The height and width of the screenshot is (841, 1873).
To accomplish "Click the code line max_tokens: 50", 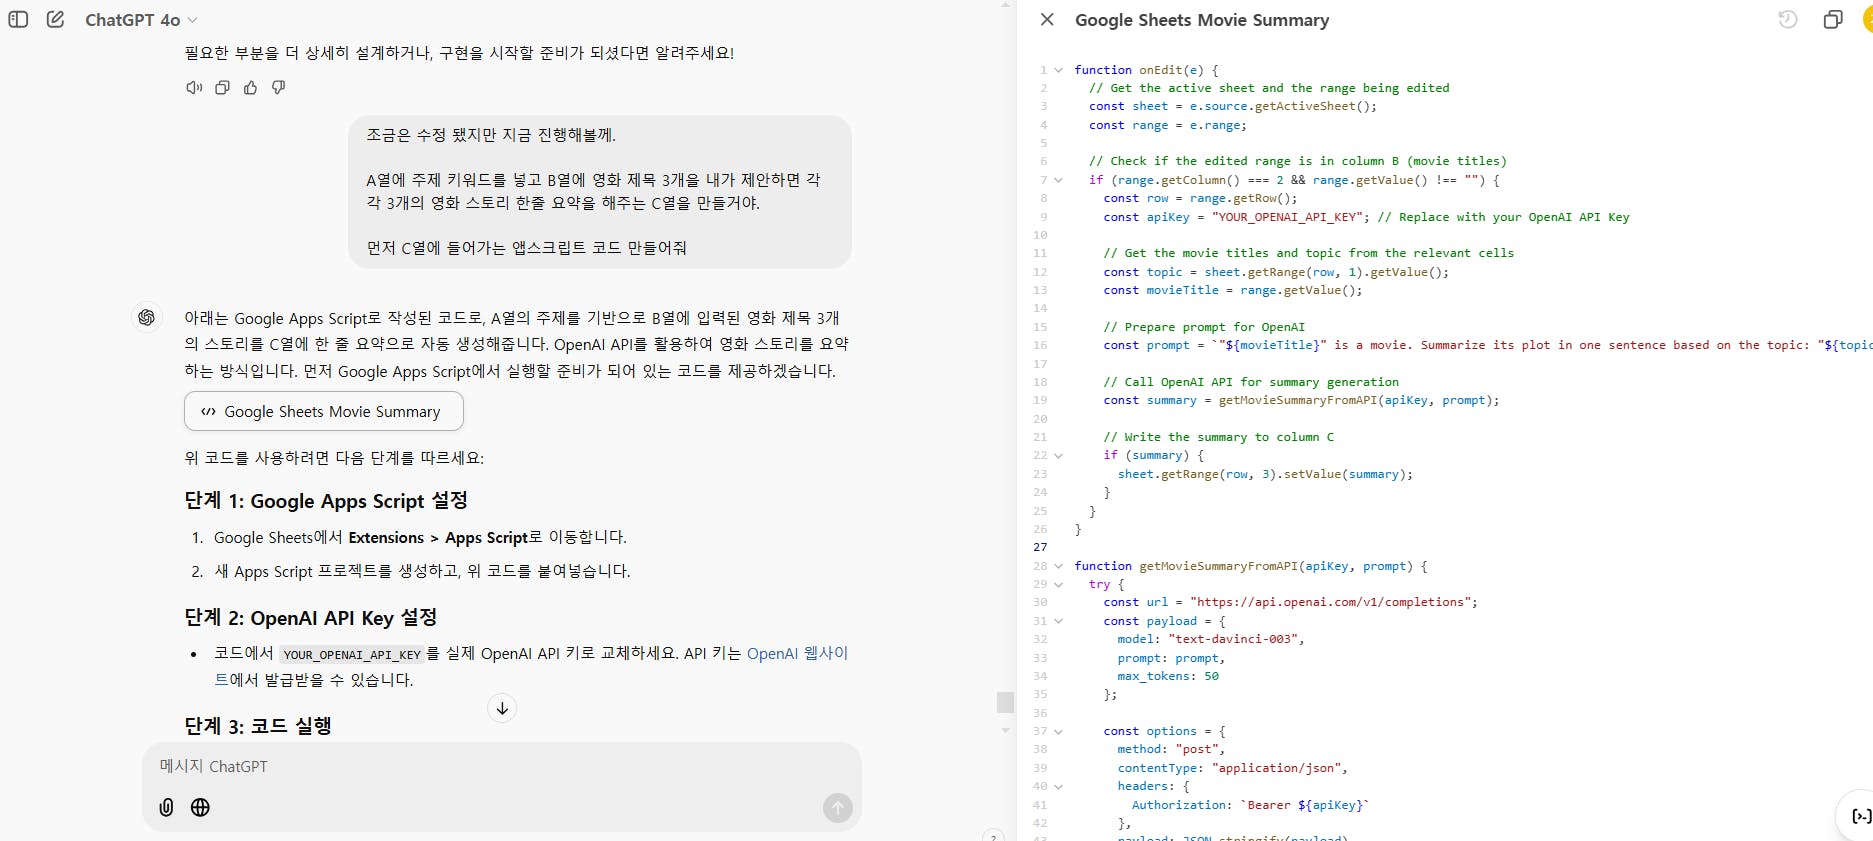I will coord(1168,676).
